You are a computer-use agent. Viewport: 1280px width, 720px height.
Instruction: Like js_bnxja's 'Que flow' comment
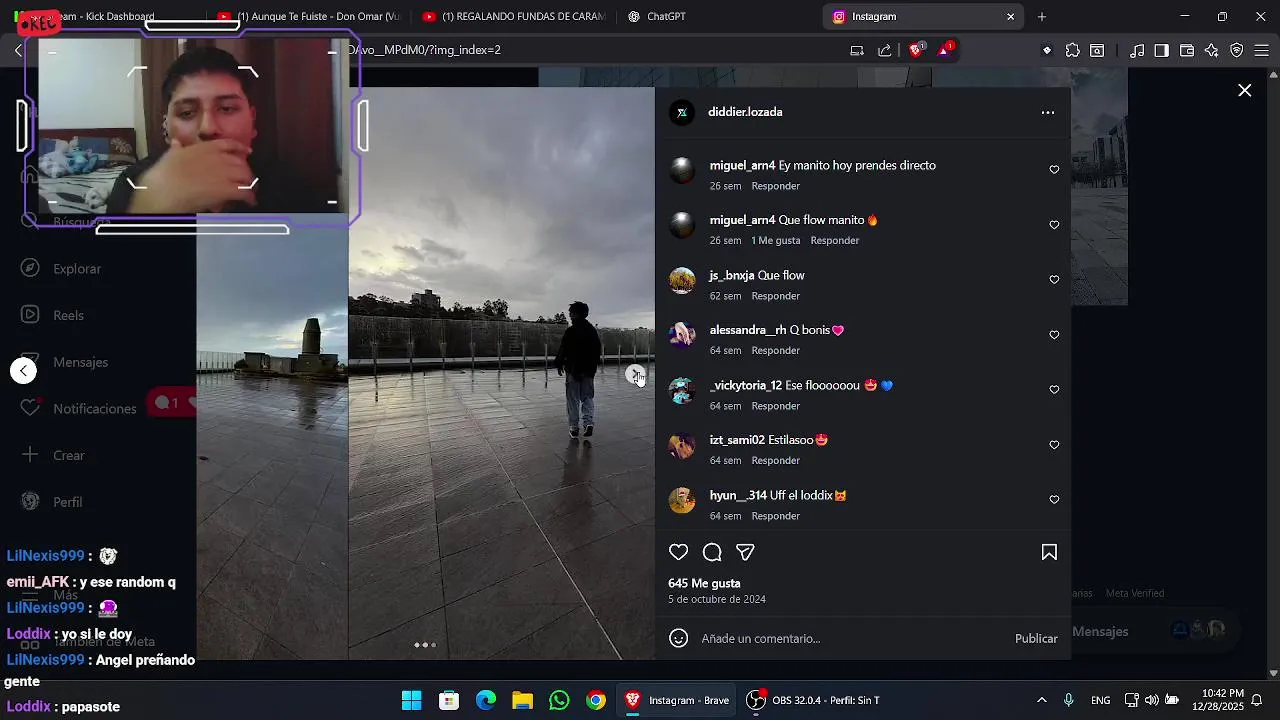coord(1054,280)
